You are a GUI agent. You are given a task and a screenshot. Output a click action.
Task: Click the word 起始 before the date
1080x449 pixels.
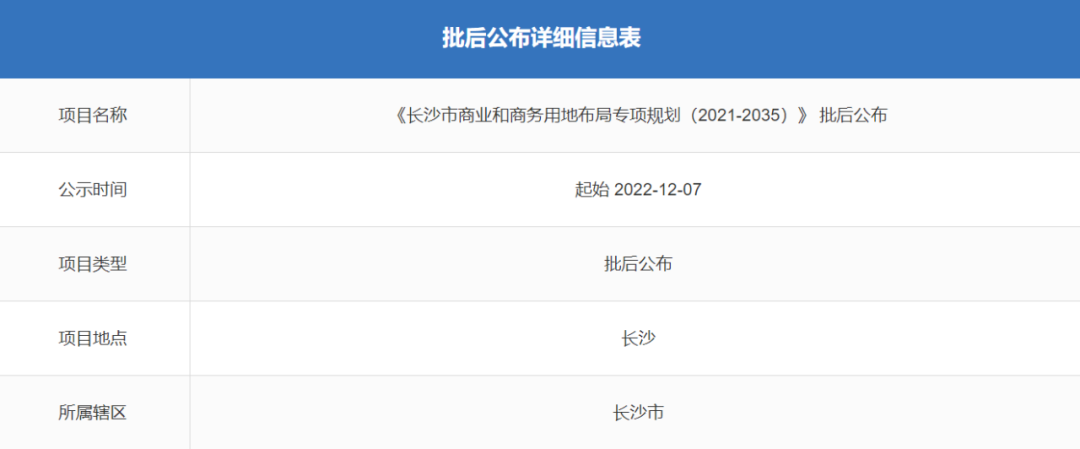pos(592,190)
